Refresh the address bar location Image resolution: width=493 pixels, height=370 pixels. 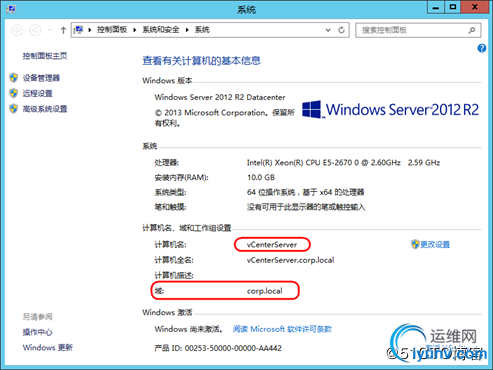[x=341, y=30]
